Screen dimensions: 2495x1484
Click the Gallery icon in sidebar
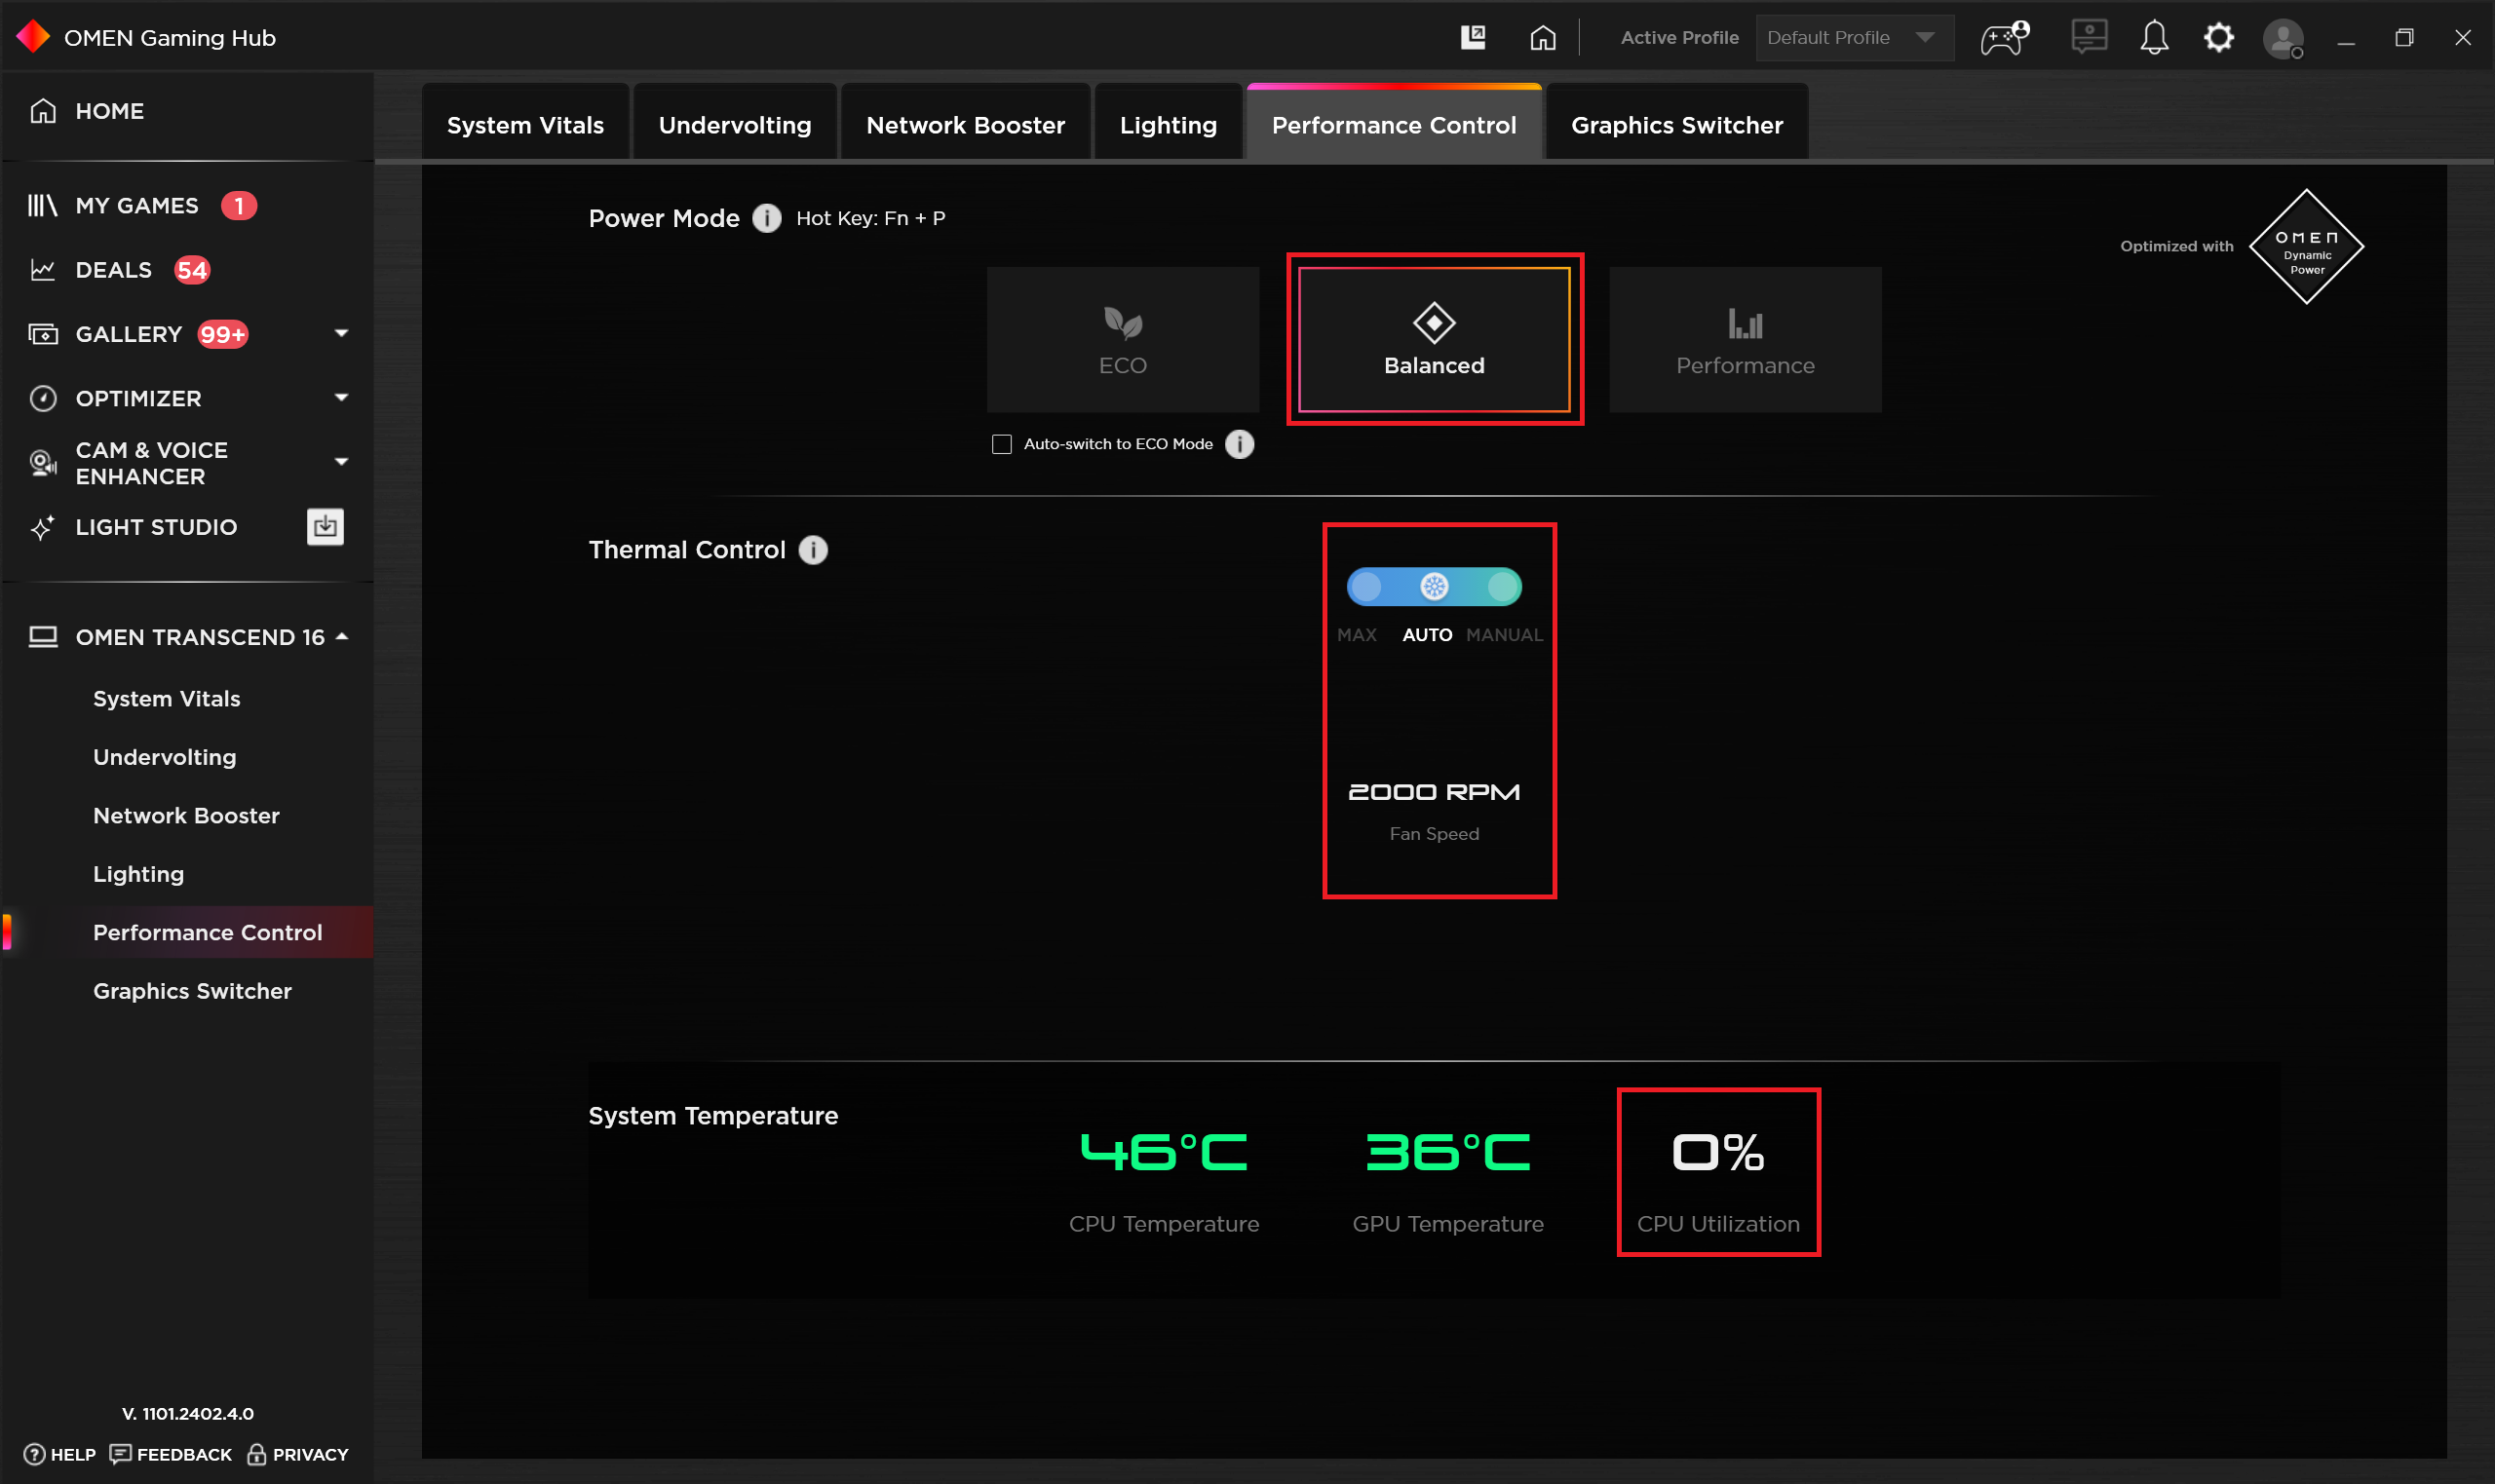43,334
